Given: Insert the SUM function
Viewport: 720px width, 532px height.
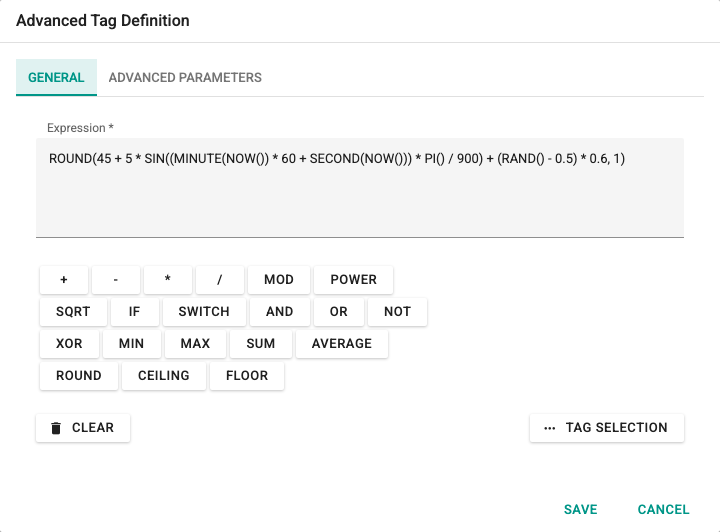Looking at the screenshot, I should [x=261, y=344].
